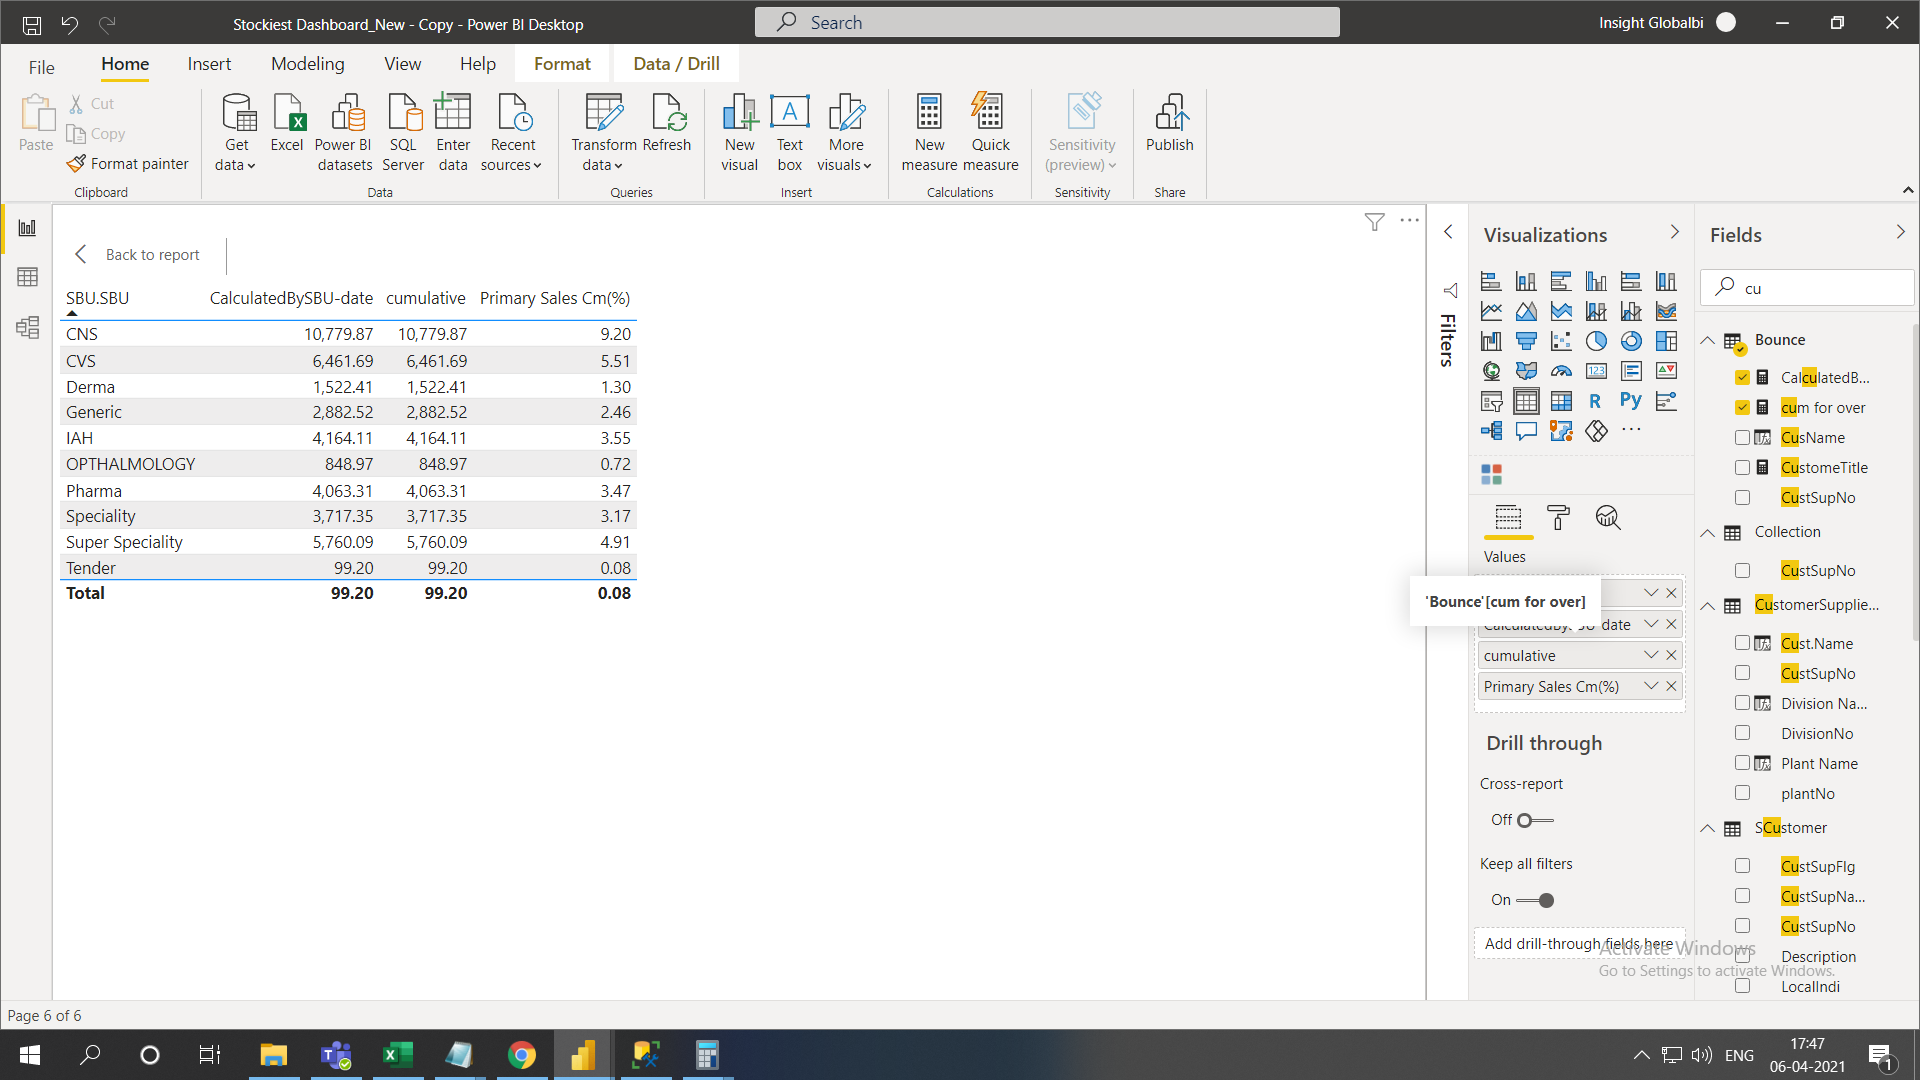Select the Pie chart visualization
The height and width of the screenshot is (1080, 1920).
[1596, 341]
